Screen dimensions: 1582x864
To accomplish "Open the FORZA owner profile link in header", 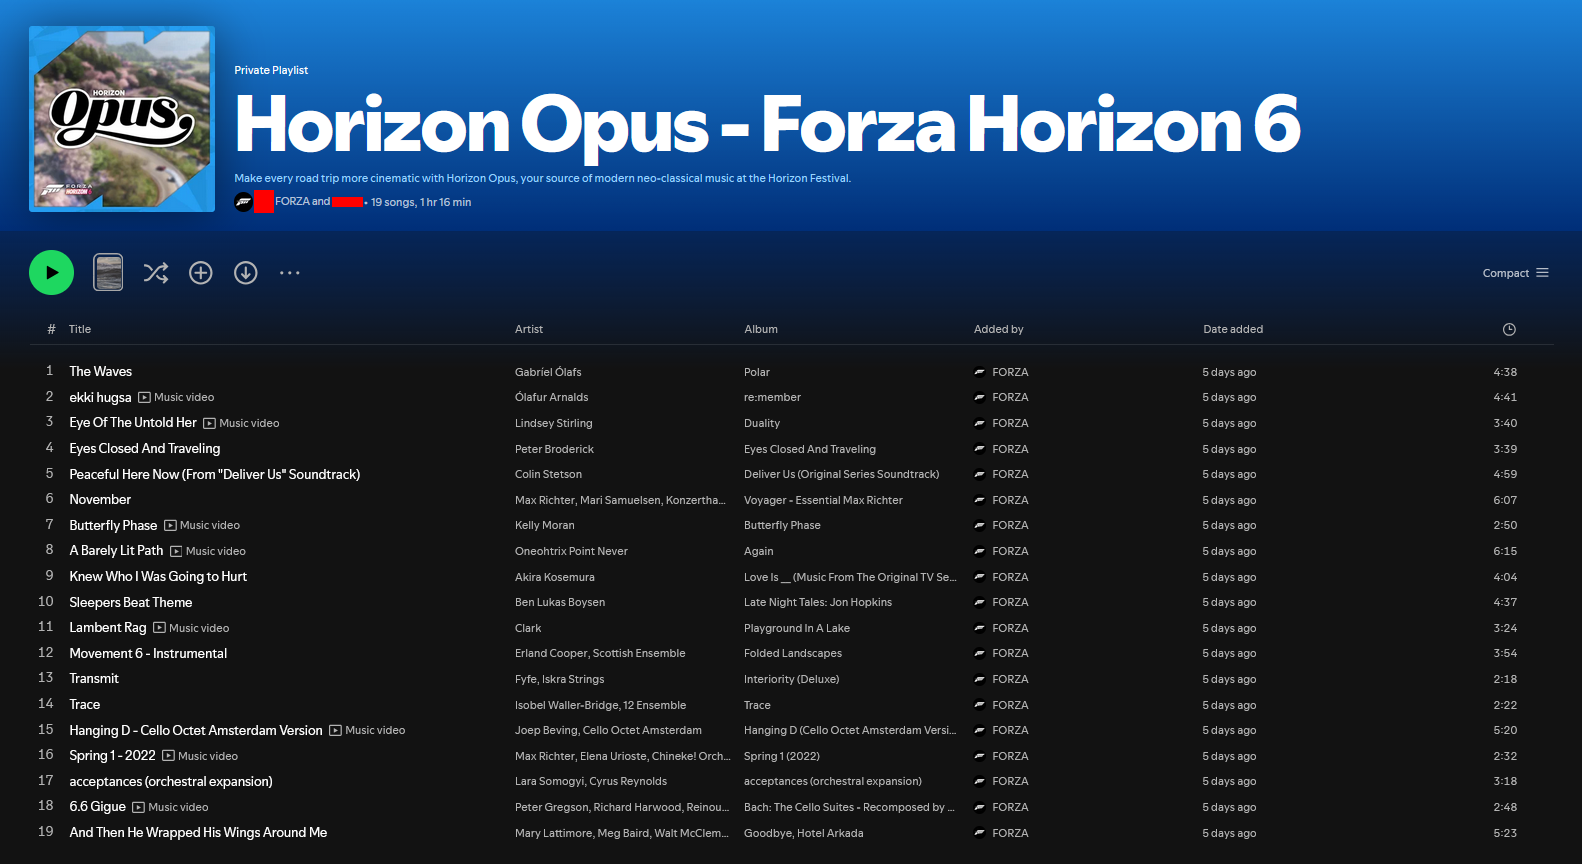I will pos(292,201).
